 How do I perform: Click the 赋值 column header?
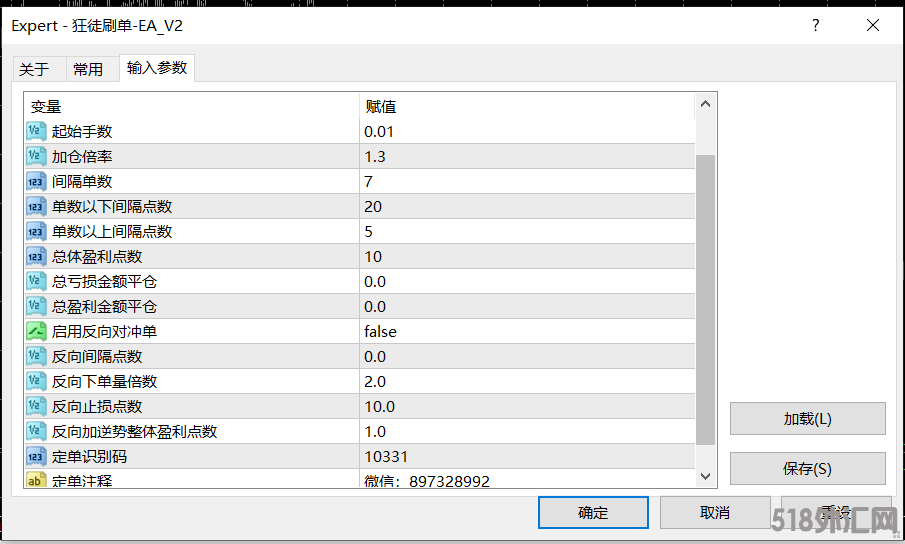coord(381,107)
